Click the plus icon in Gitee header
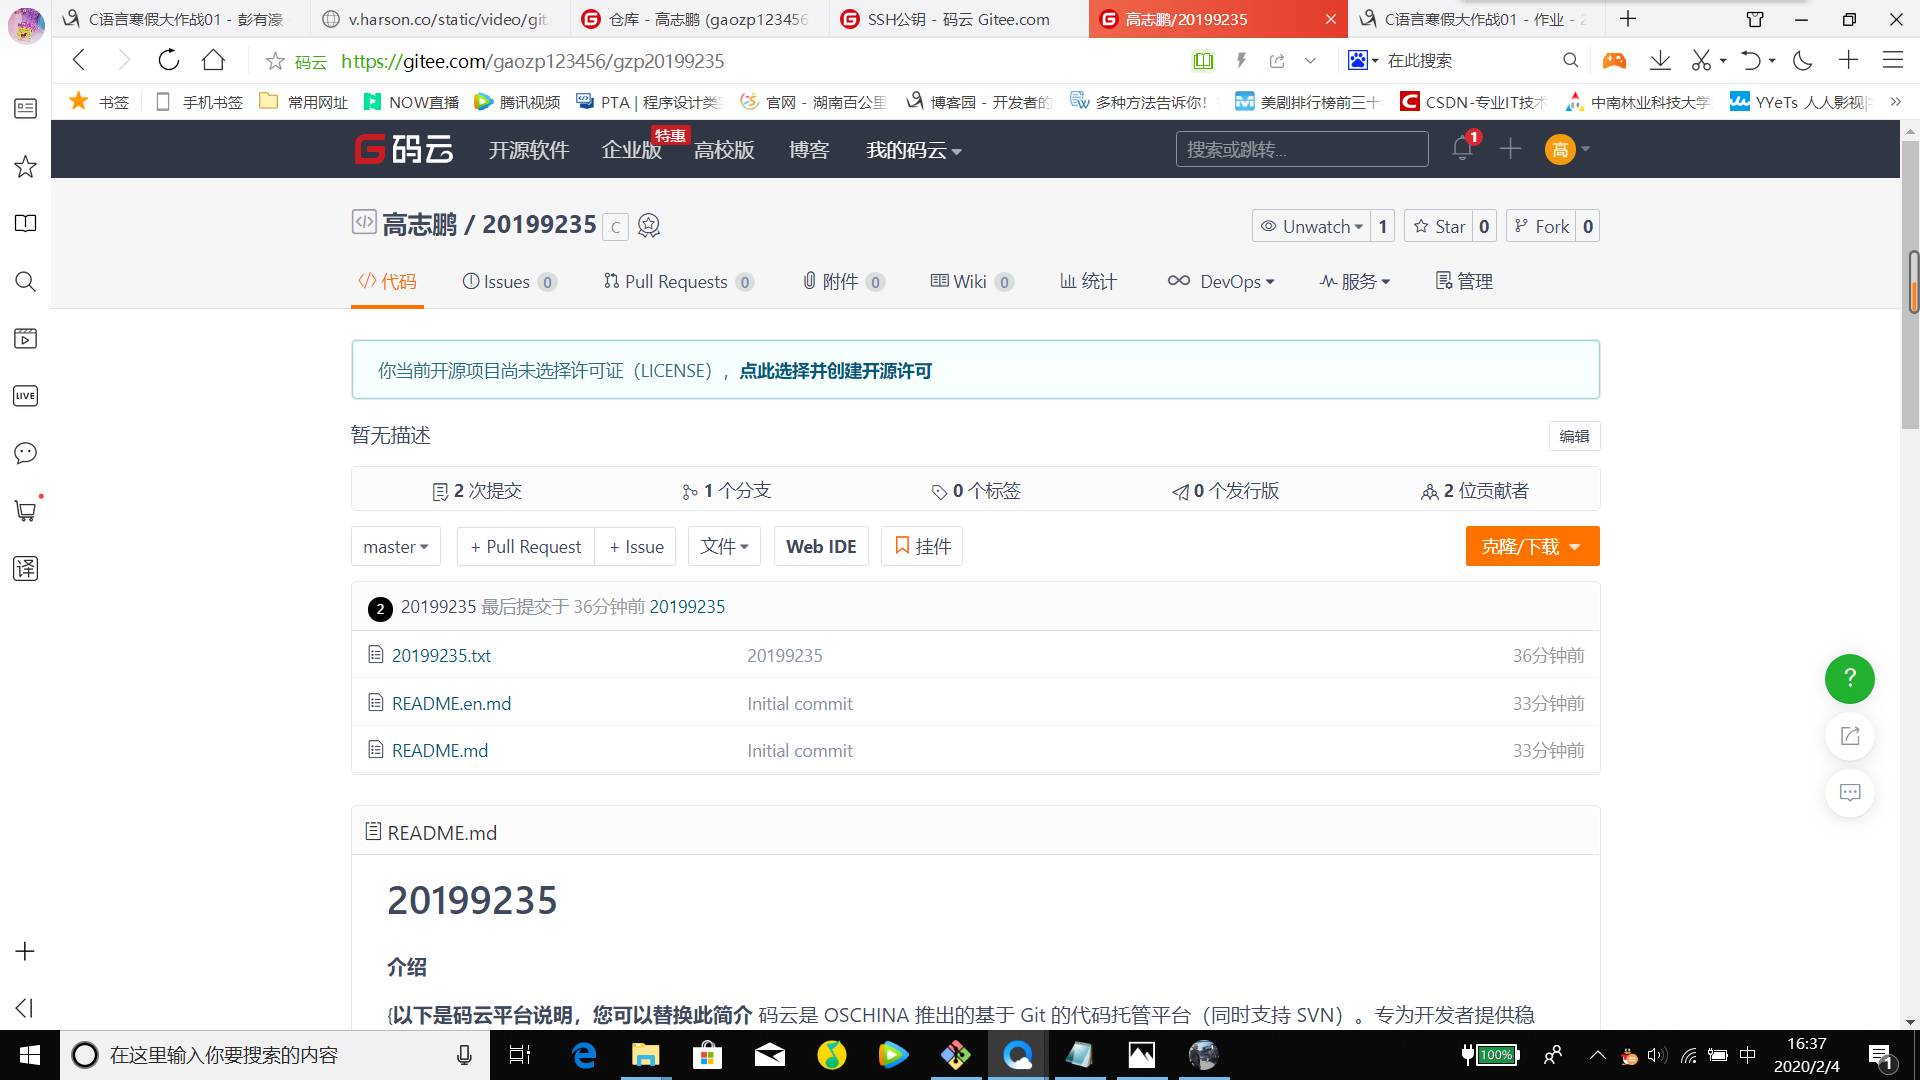Viewport: 1920px width, 1080px height. point(1510,149)
